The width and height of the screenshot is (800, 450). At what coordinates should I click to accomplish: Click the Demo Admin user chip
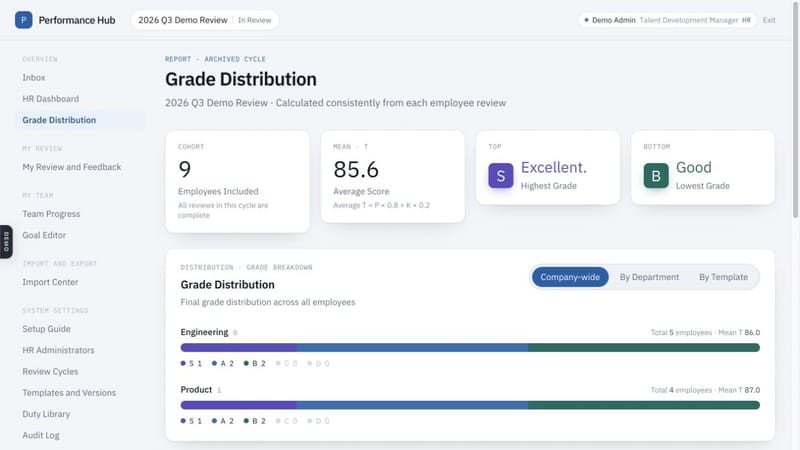[667, 20]
